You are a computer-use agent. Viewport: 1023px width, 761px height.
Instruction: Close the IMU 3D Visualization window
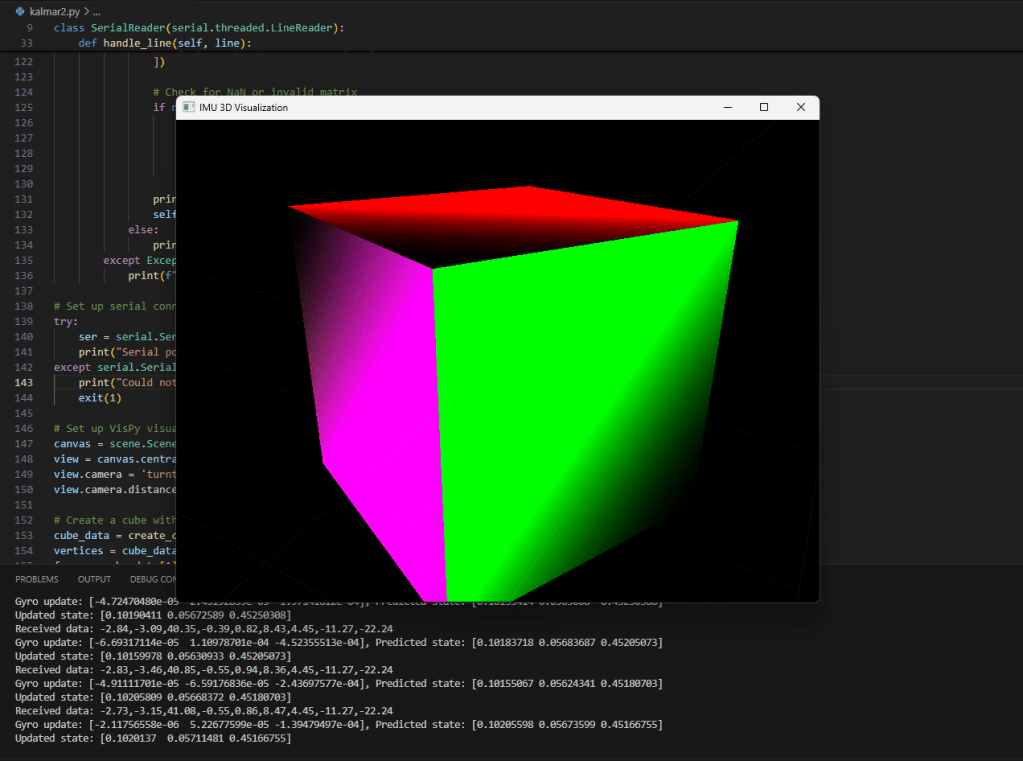(801, 107)
